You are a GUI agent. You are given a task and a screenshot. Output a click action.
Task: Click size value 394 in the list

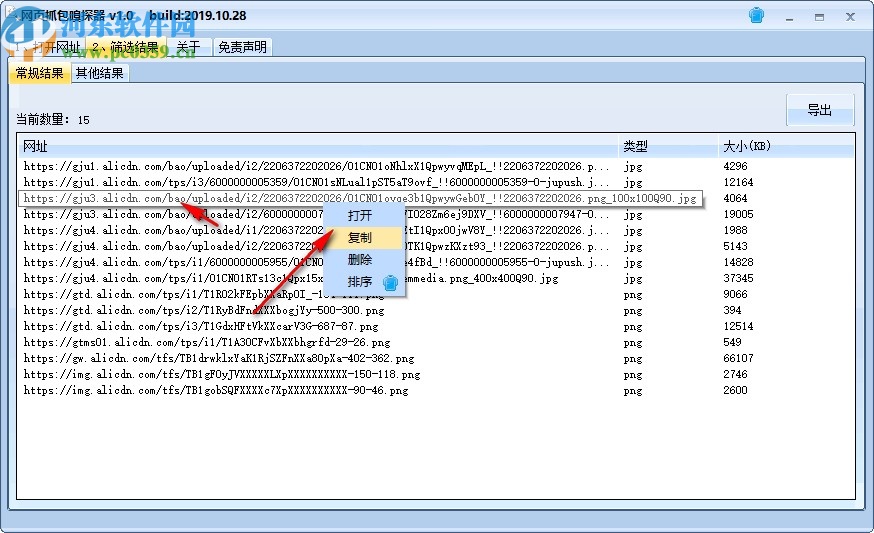(732, 311)
